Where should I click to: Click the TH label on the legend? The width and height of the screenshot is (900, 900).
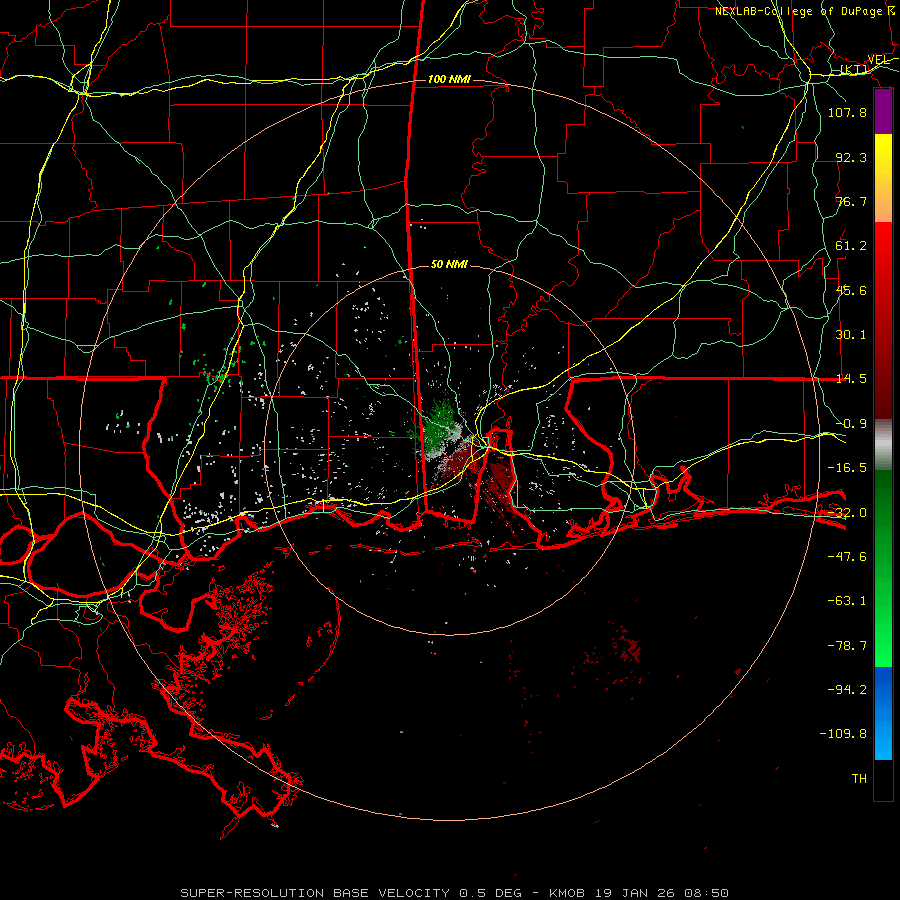pyautogui.click(x=859, y=779)
